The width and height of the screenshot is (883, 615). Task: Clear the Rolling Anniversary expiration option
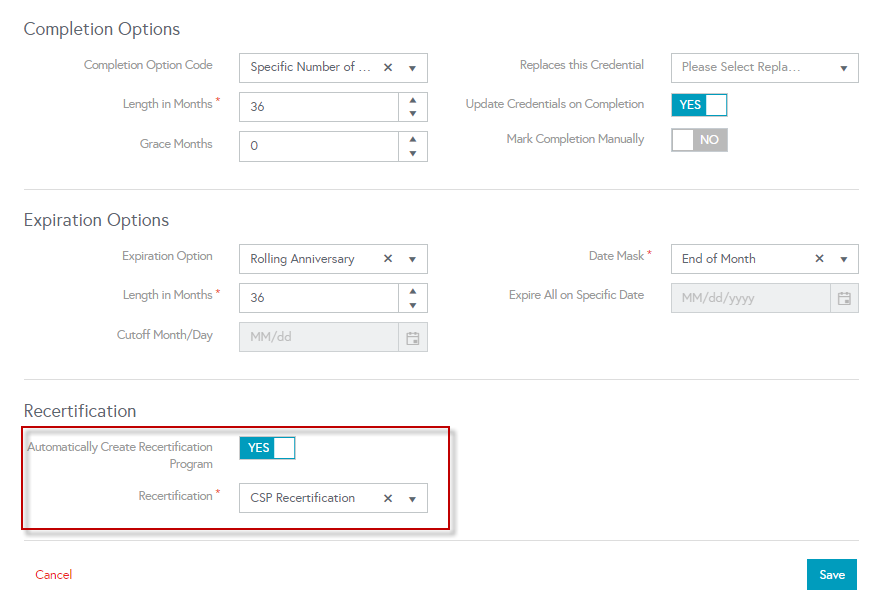point(387,259)
